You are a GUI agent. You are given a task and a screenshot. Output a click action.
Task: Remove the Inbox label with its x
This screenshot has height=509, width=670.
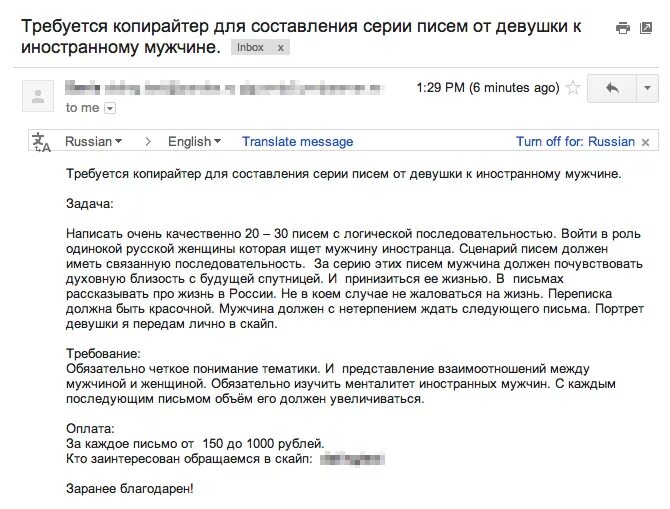(x=280, y=47)
